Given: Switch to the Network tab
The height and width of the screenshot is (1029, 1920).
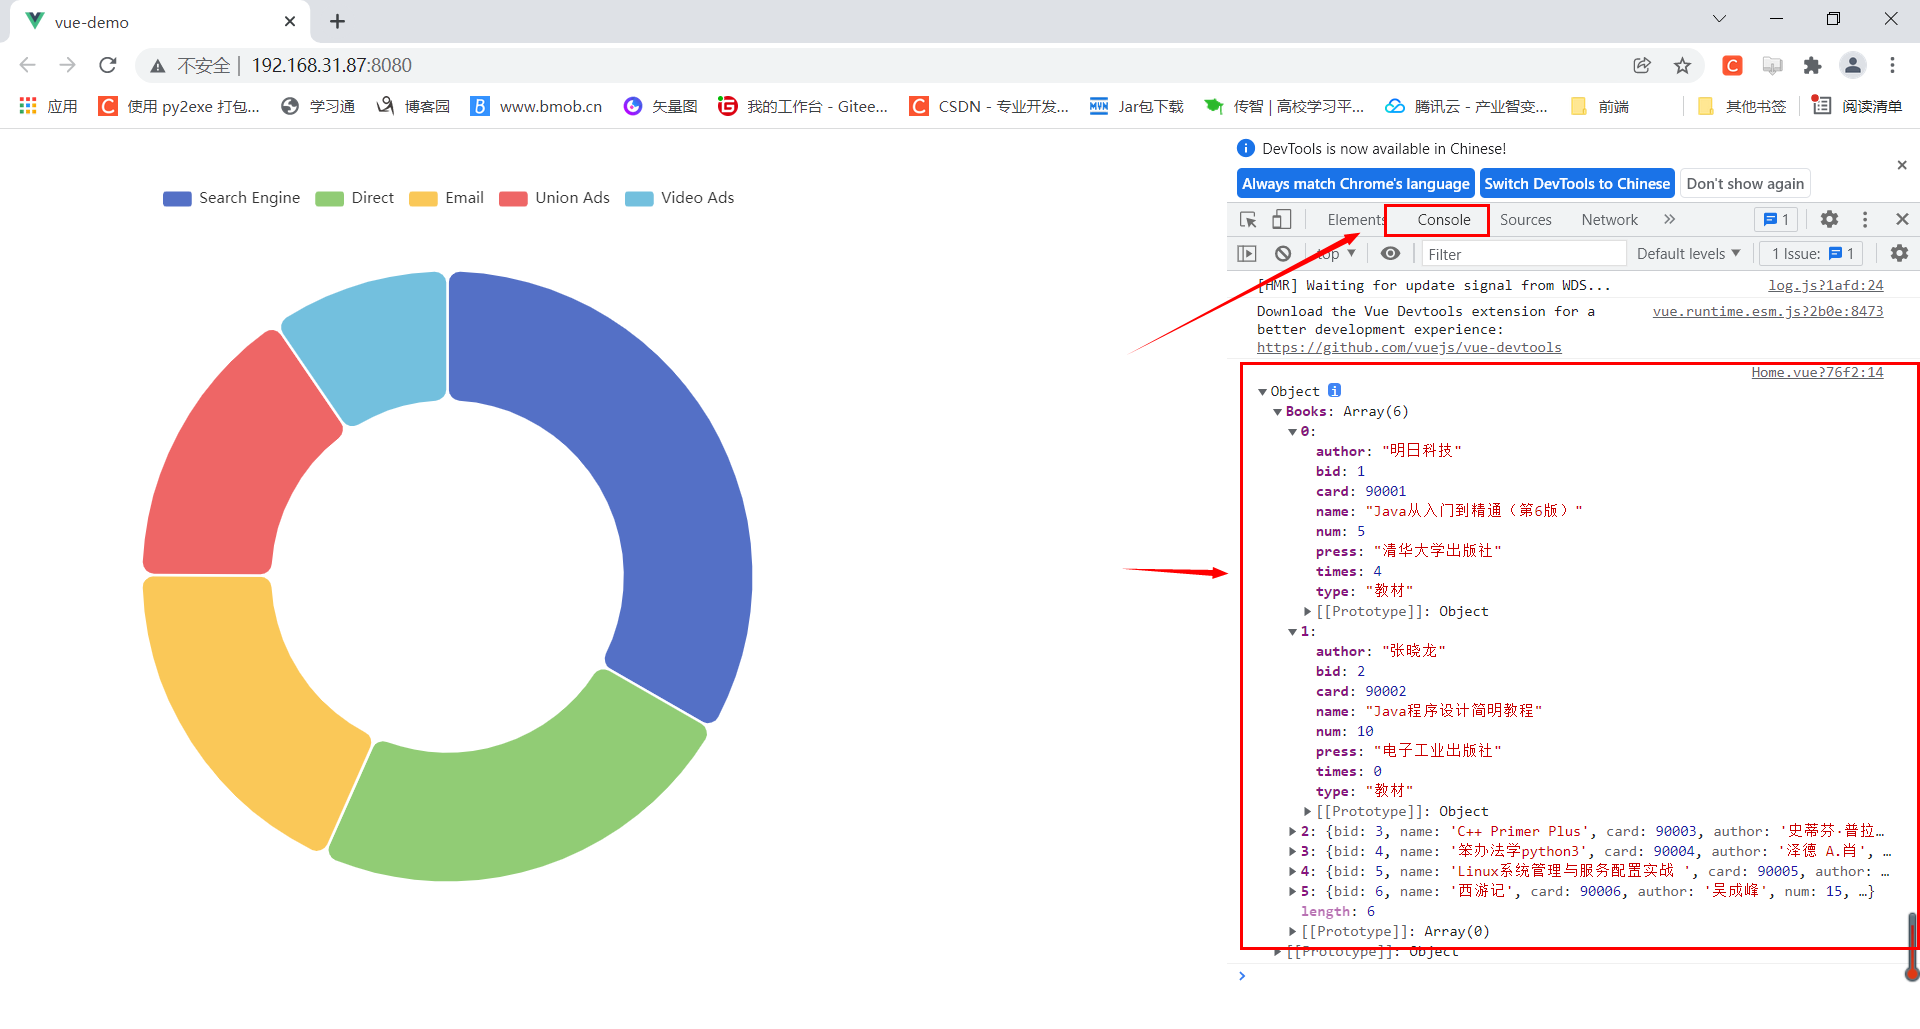Looking at the screenshot, I should click(x=1609, y=219).
